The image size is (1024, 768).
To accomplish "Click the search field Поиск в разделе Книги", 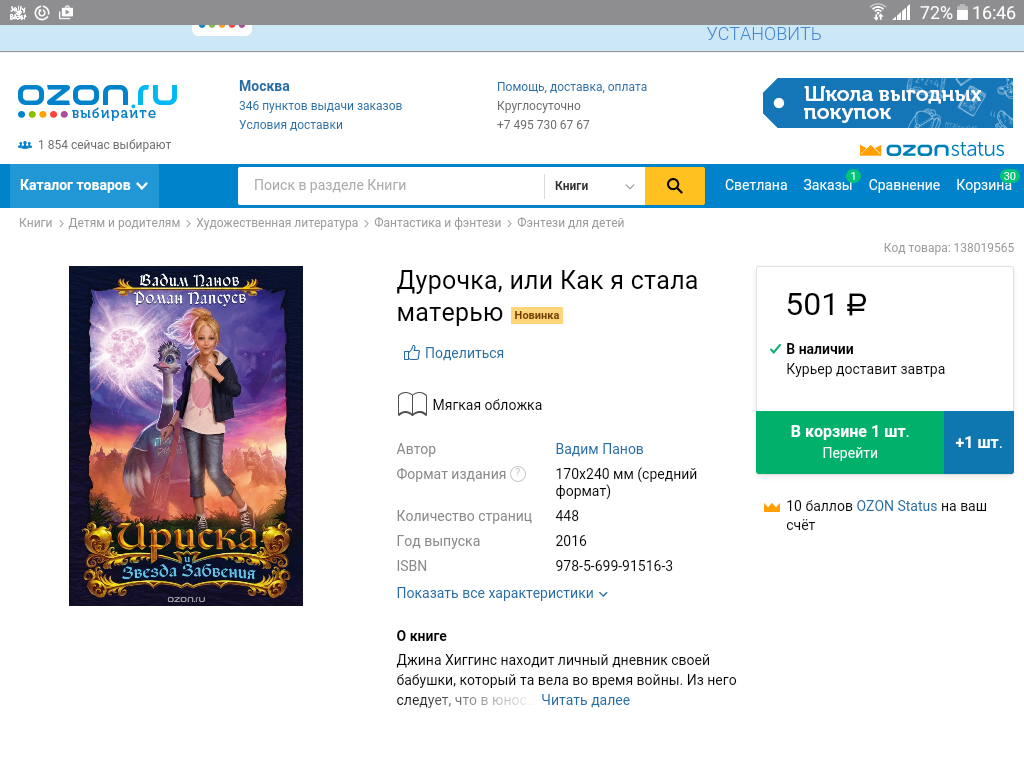I will click(x=391, y=186).
